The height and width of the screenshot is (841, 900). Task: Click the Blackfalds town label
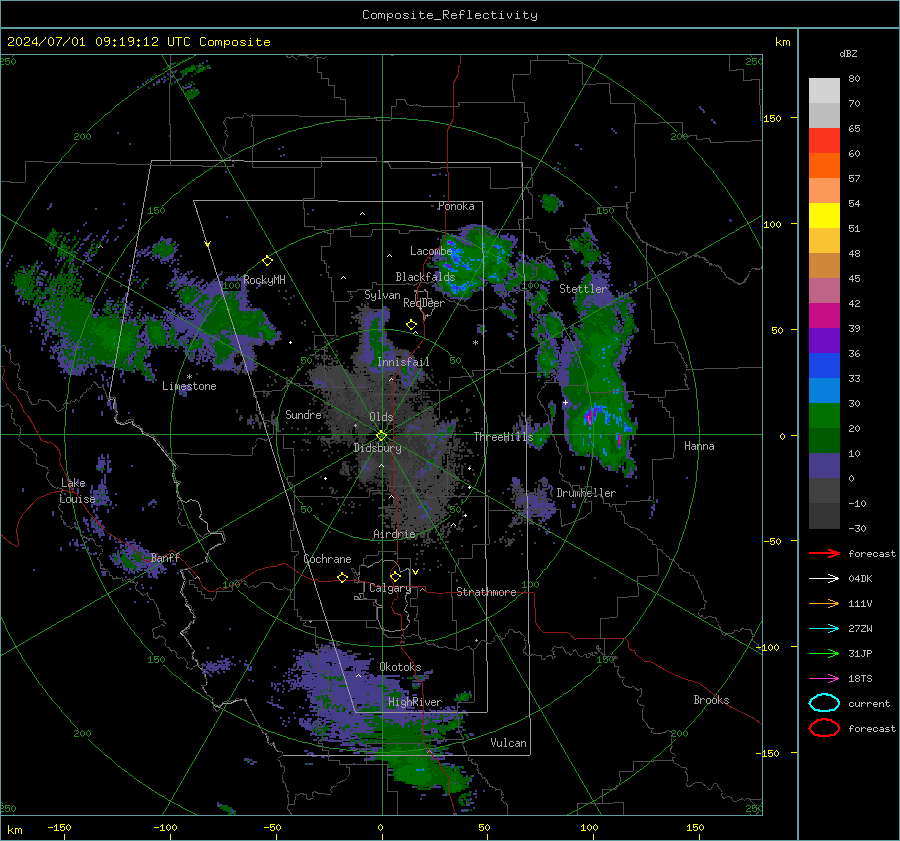click(x=425, y=277)
